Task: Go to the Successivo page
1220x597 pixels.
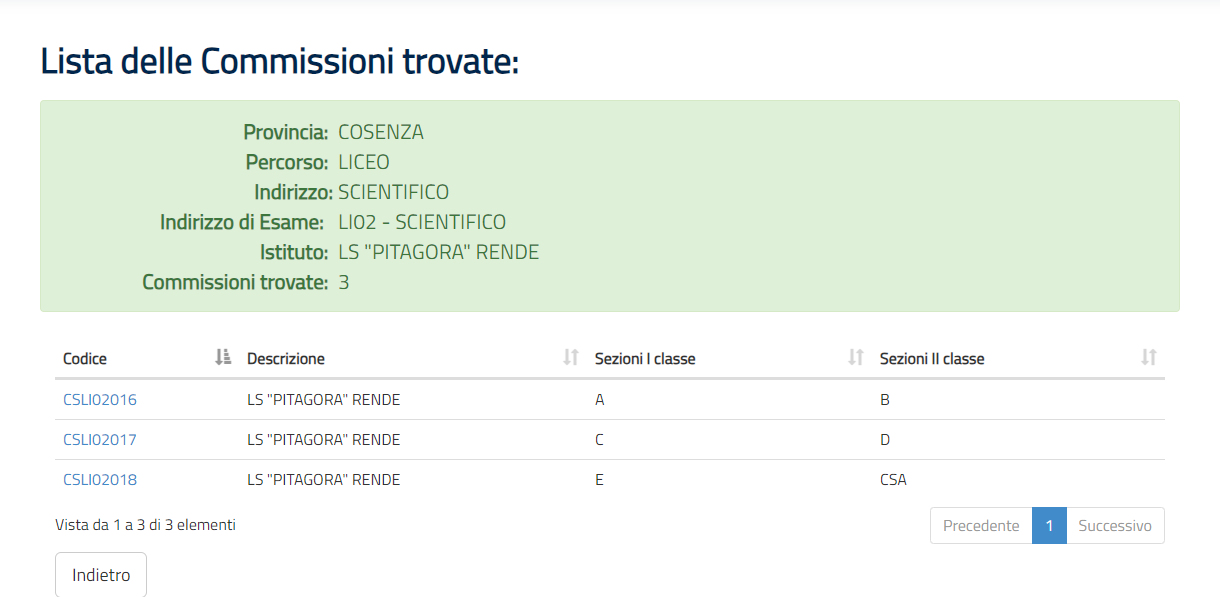Action: pyautogui.click(x=1115, y=526)
